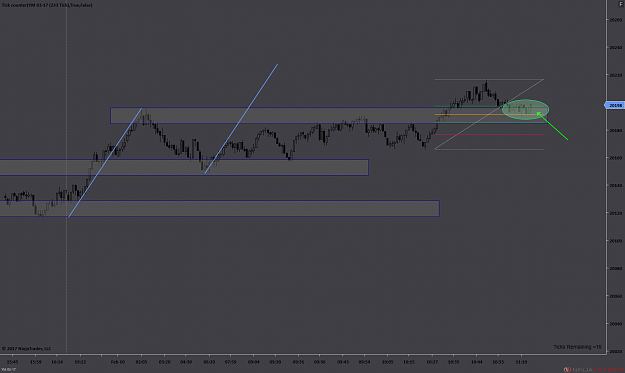
Task: Select the upper white dashed horizontal line
Action: tap(489, 80)
